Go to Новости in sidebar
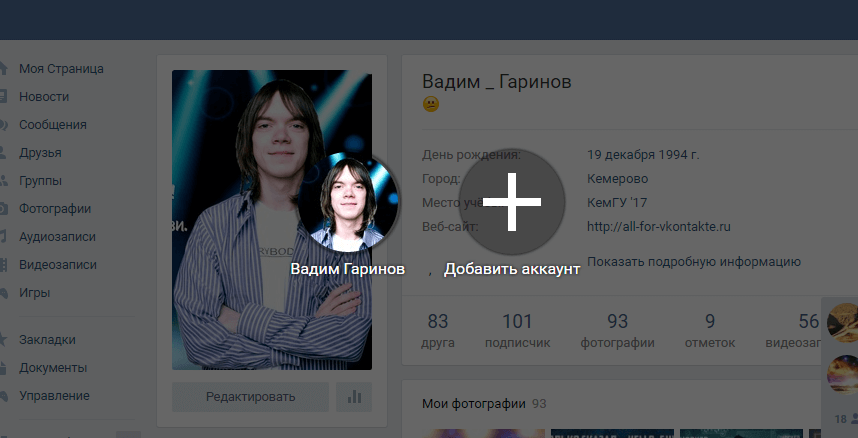This screenshot has width=858, height=438. 44,96
